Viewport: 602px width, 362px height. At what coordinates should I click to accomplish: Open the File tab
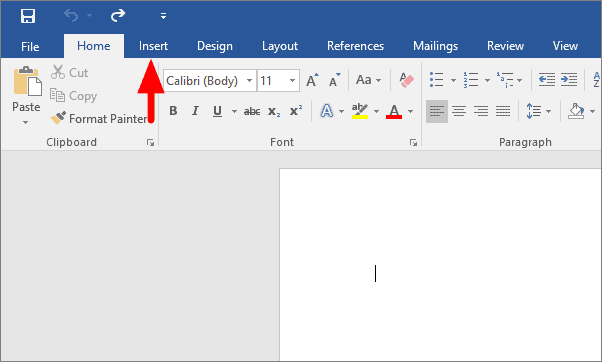tap(30, 46)
